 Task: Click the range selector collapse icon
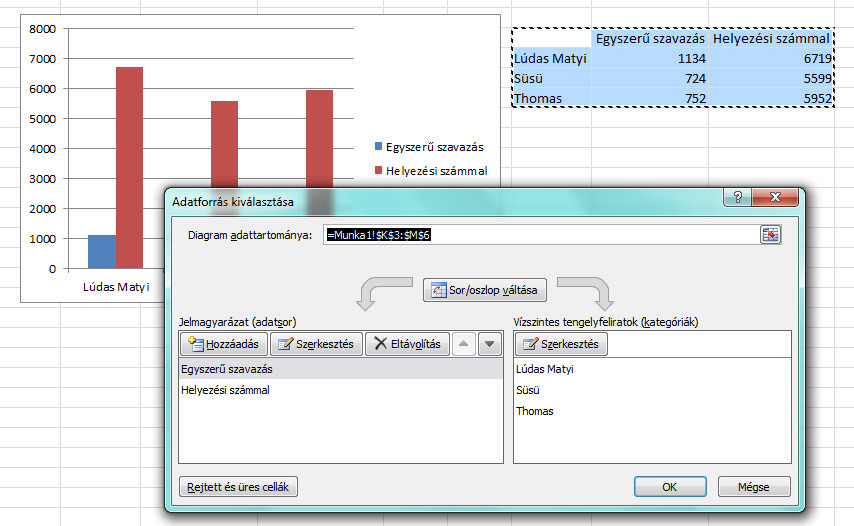(x=770, y=235)
